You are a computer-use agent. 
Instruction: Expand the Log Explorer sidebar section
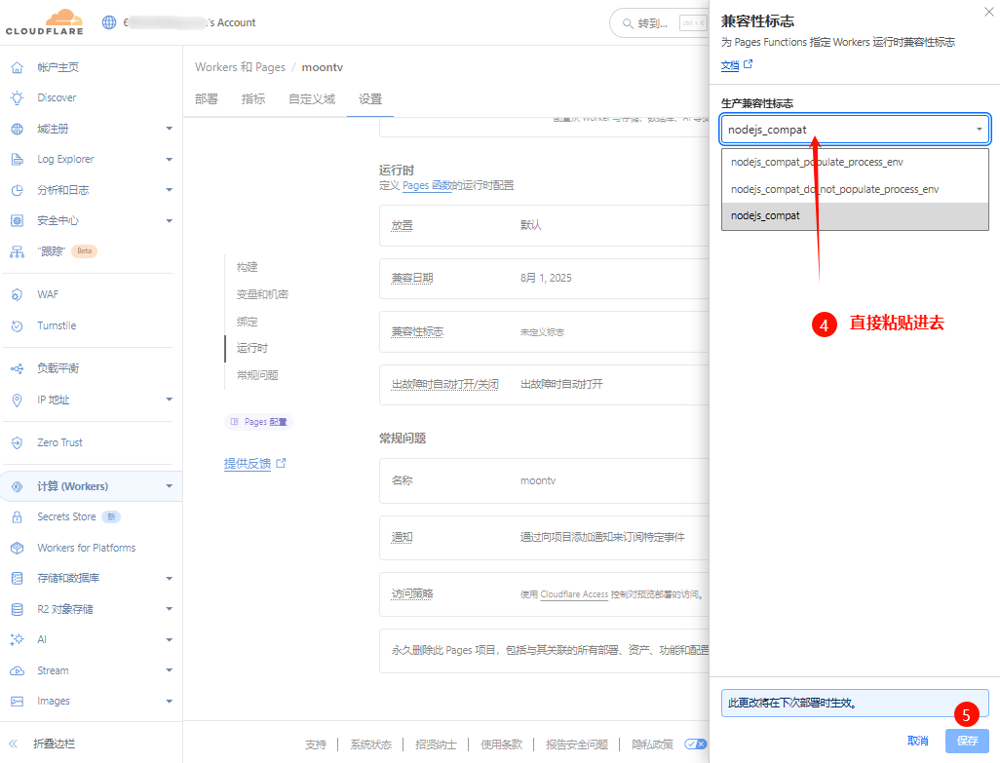(x=169, y=160)
